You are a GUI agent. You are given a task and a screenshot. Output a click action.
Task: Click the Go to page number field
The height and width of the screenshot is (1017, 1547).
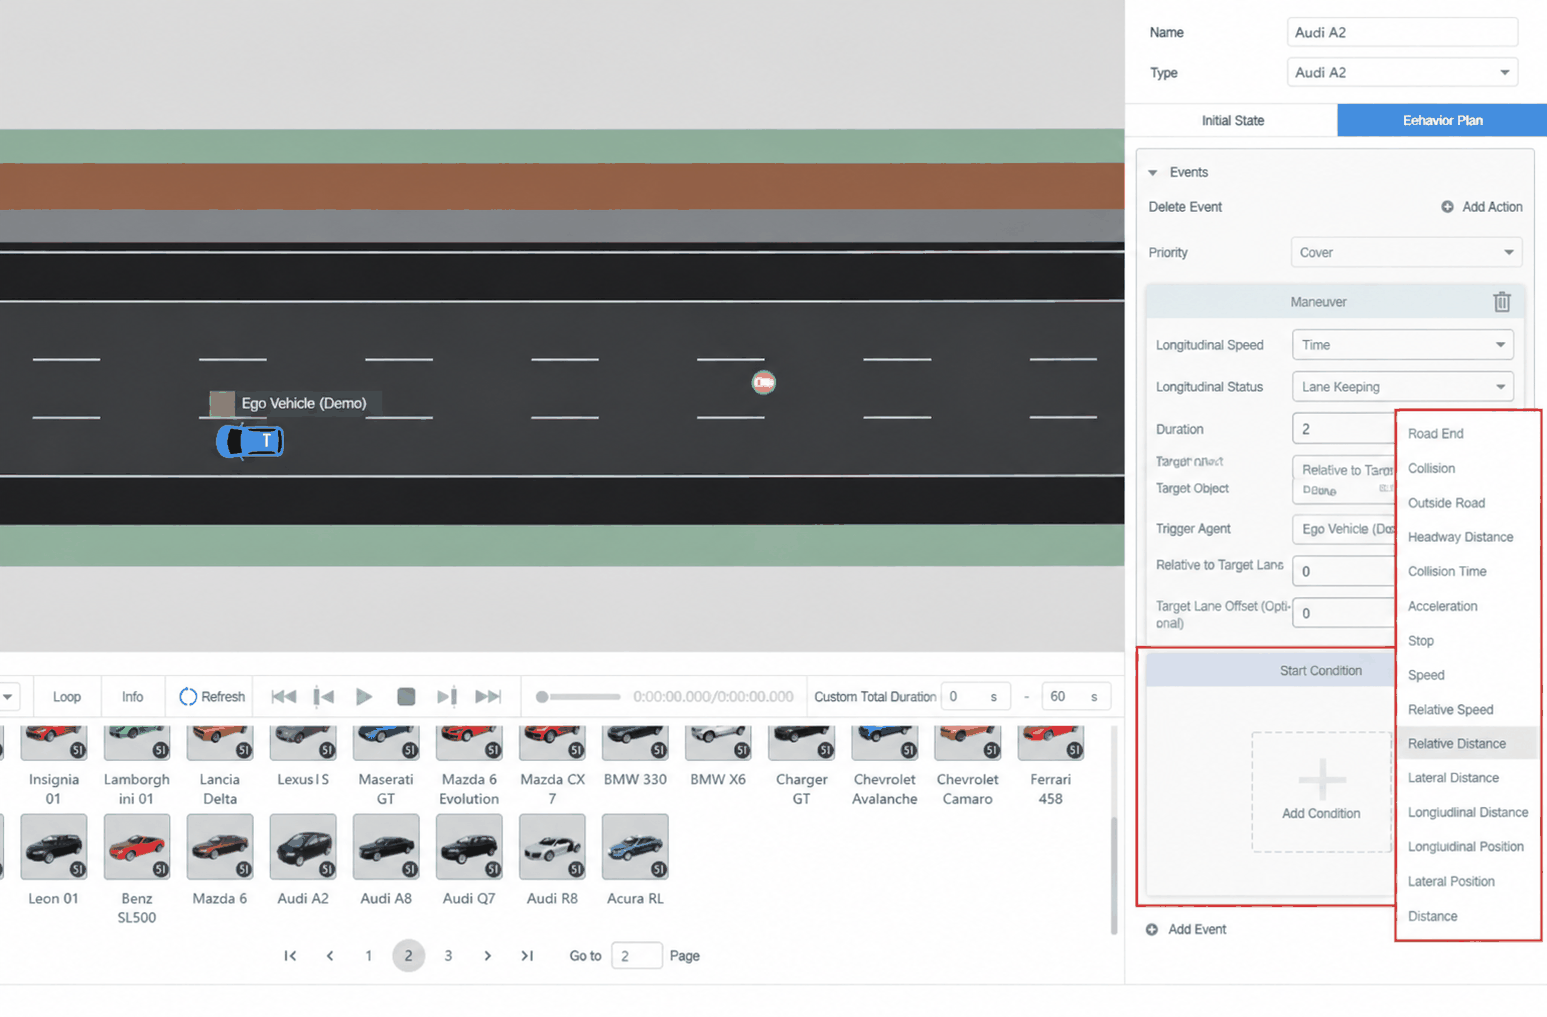click(636, 956)
